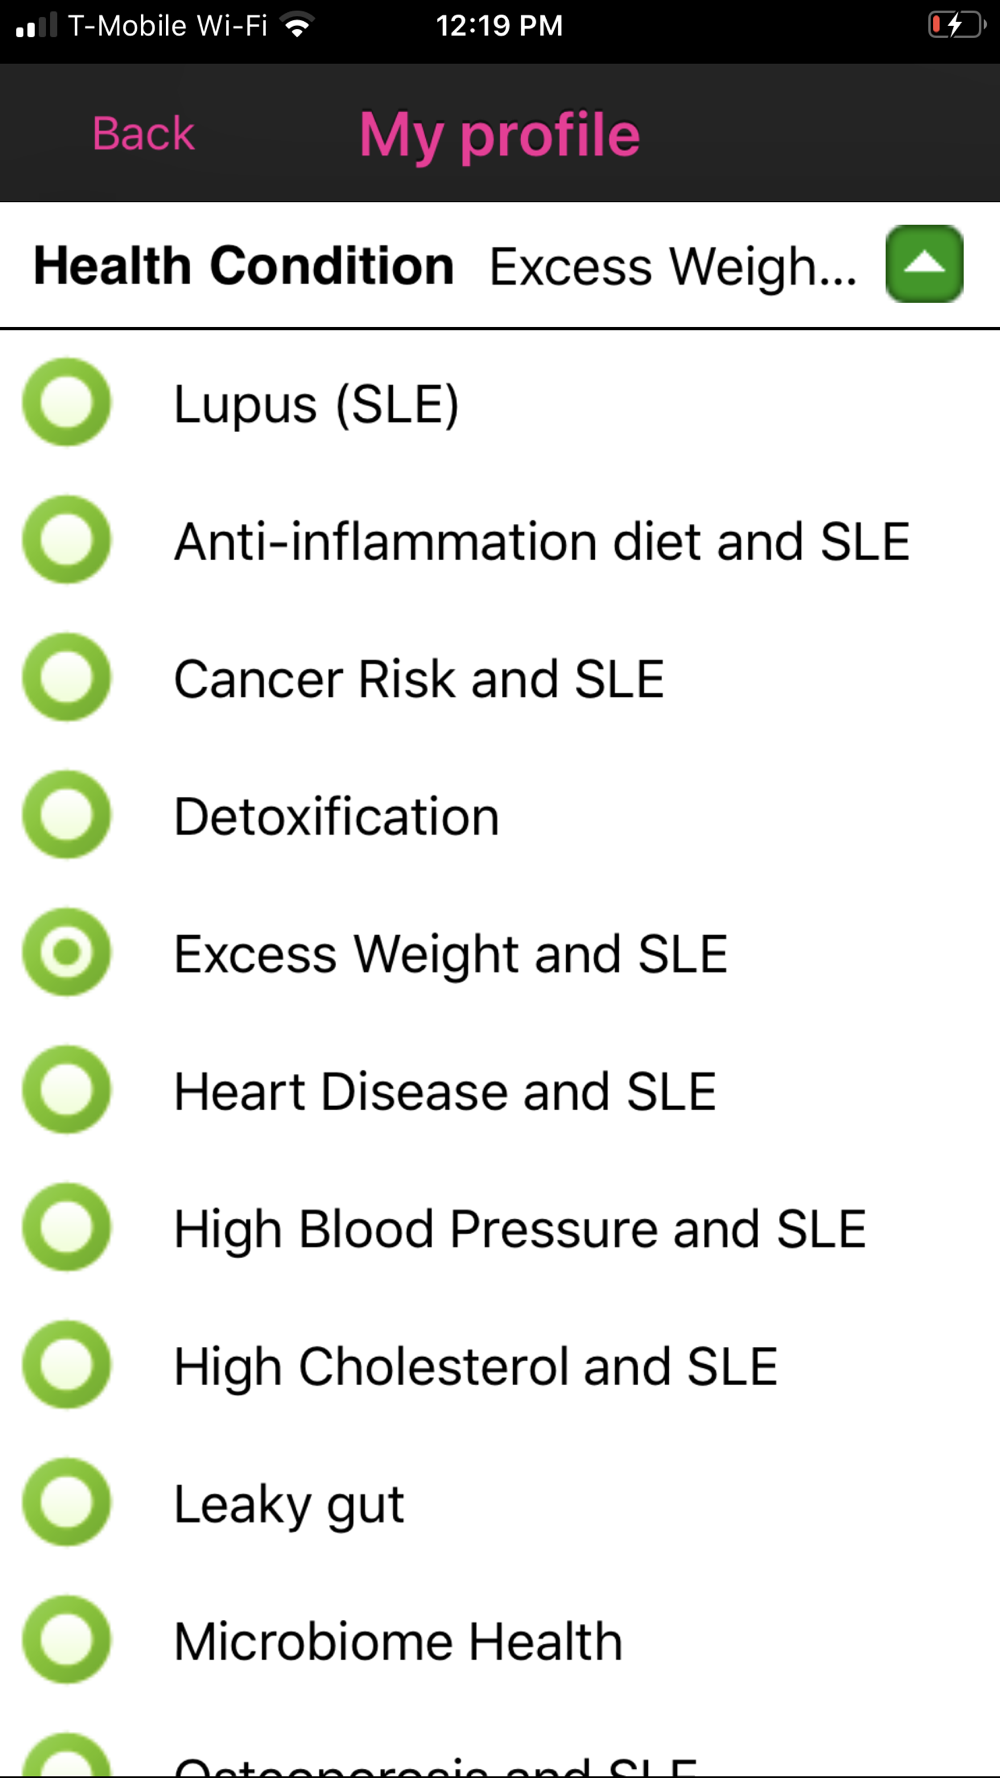Pick the Leaky gut radio button
The width and height of the screenshot is (1000, 1778).
pyautogui.click(x=67, y=1502)
